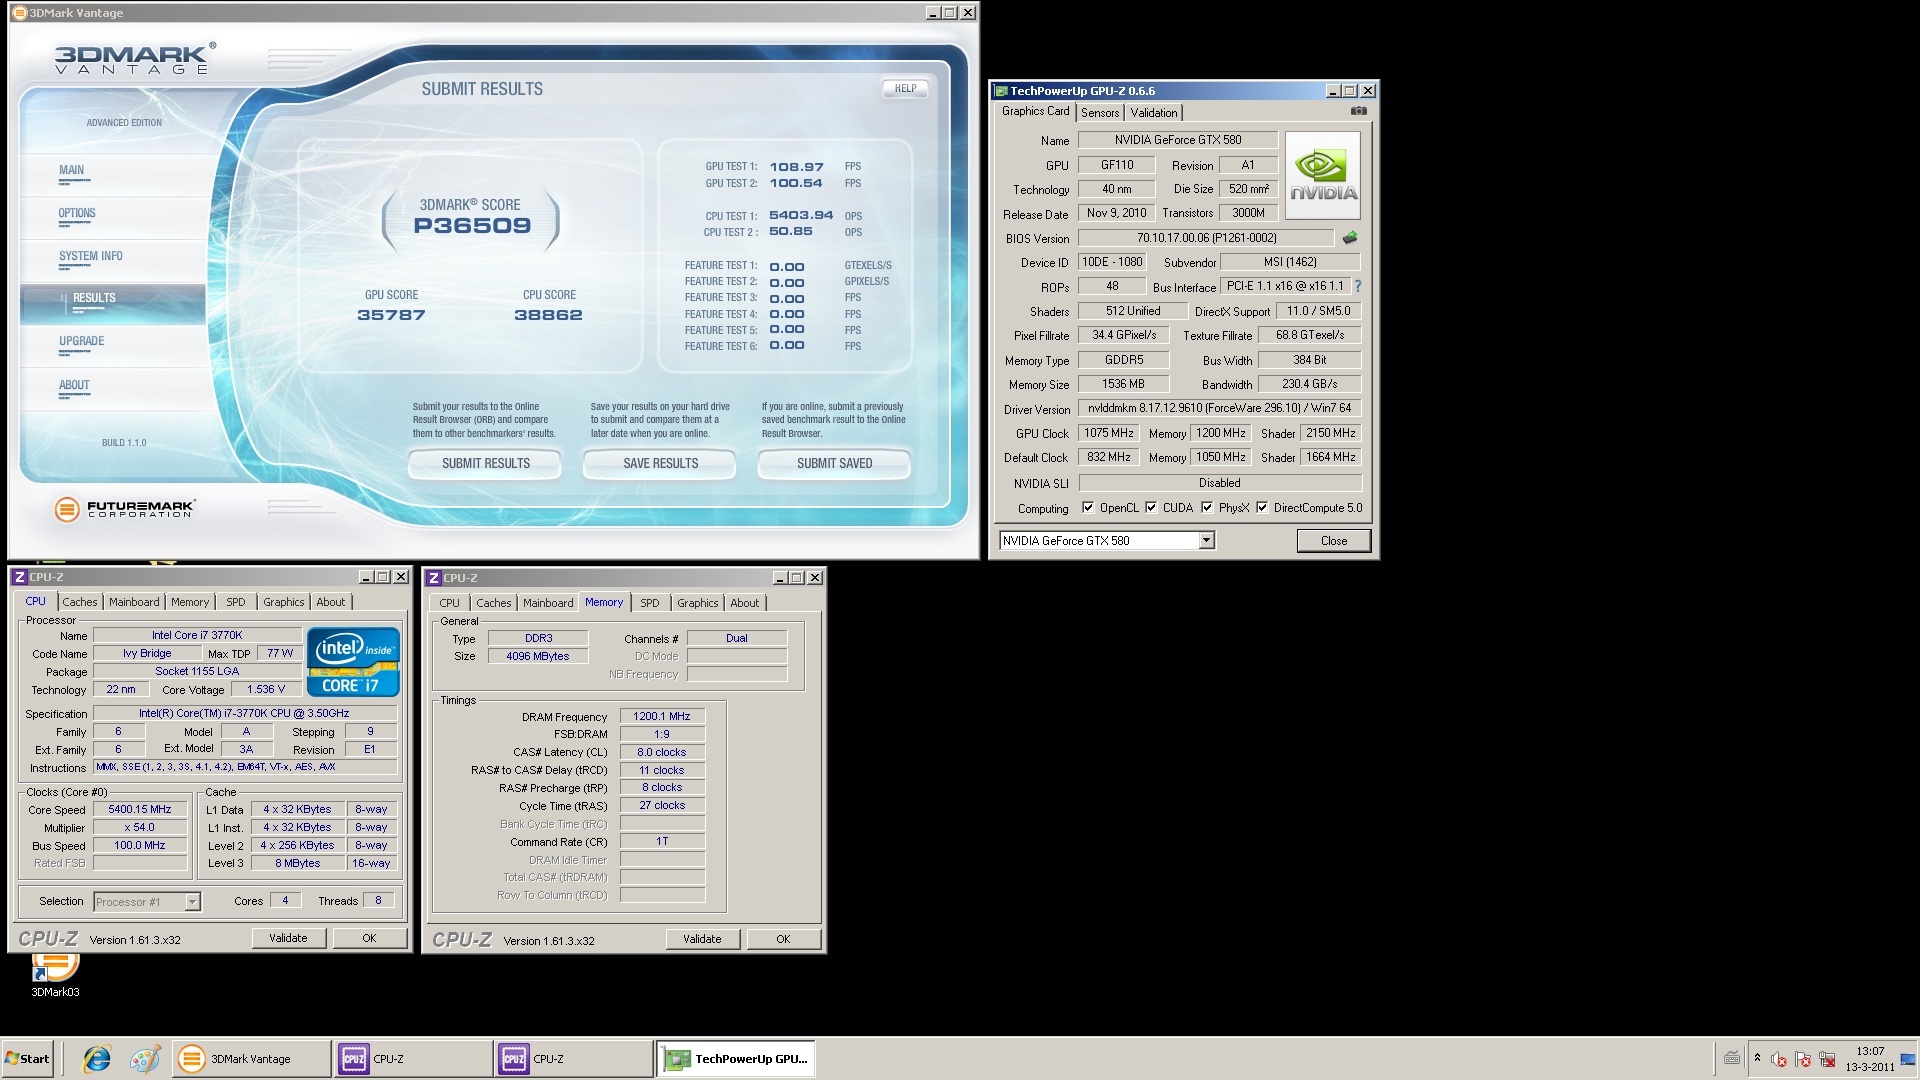Toggle the CUDA checkbox

click(1151, 508)
